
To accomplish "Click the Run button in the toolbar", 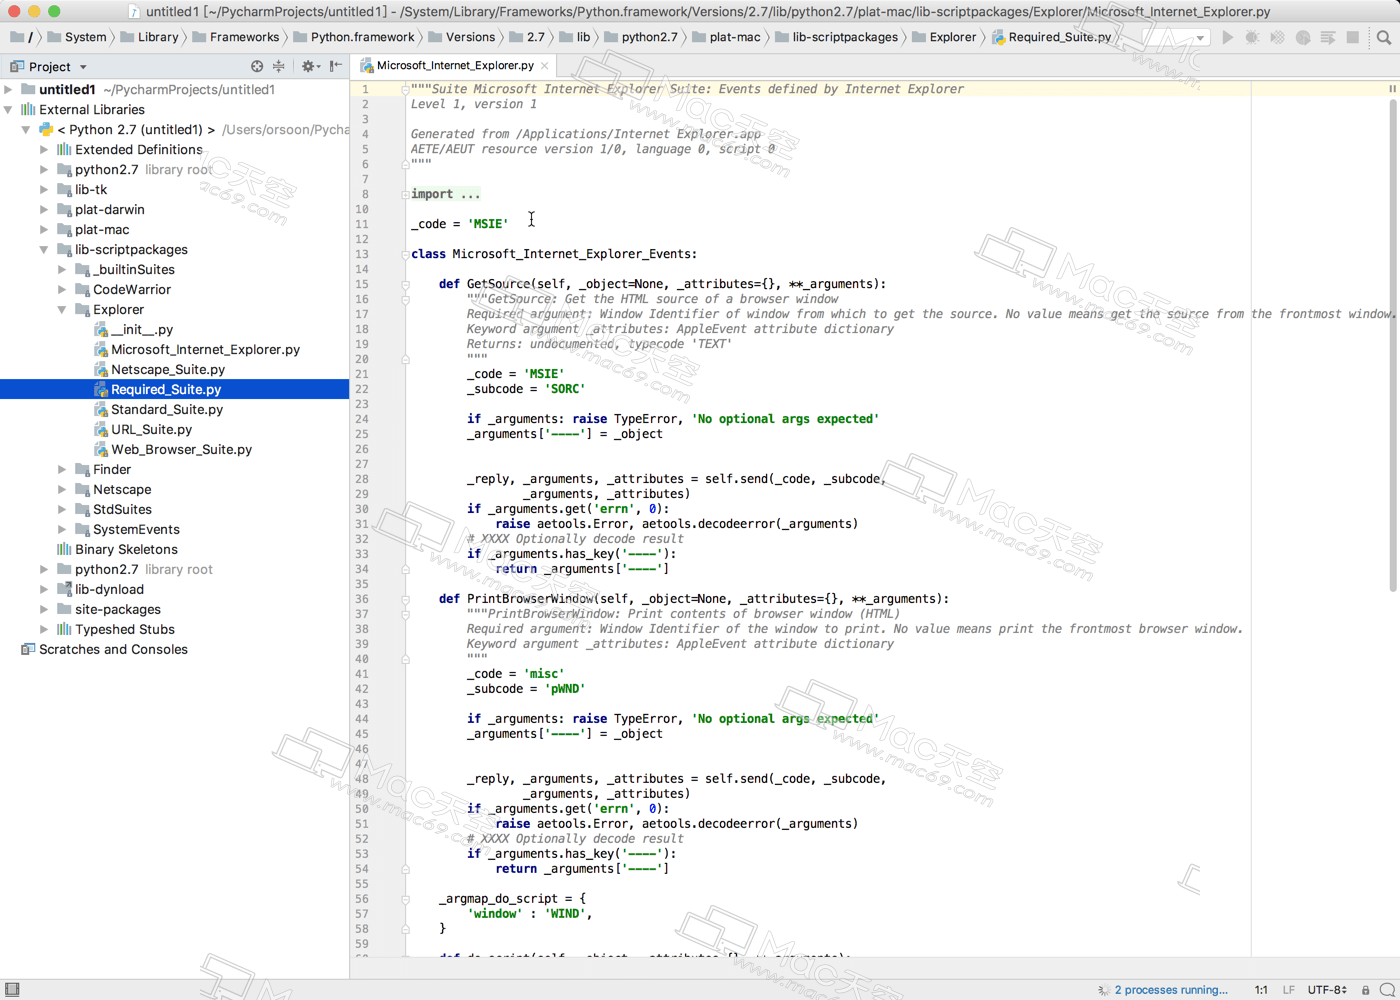I will [x=1227, y=37].
